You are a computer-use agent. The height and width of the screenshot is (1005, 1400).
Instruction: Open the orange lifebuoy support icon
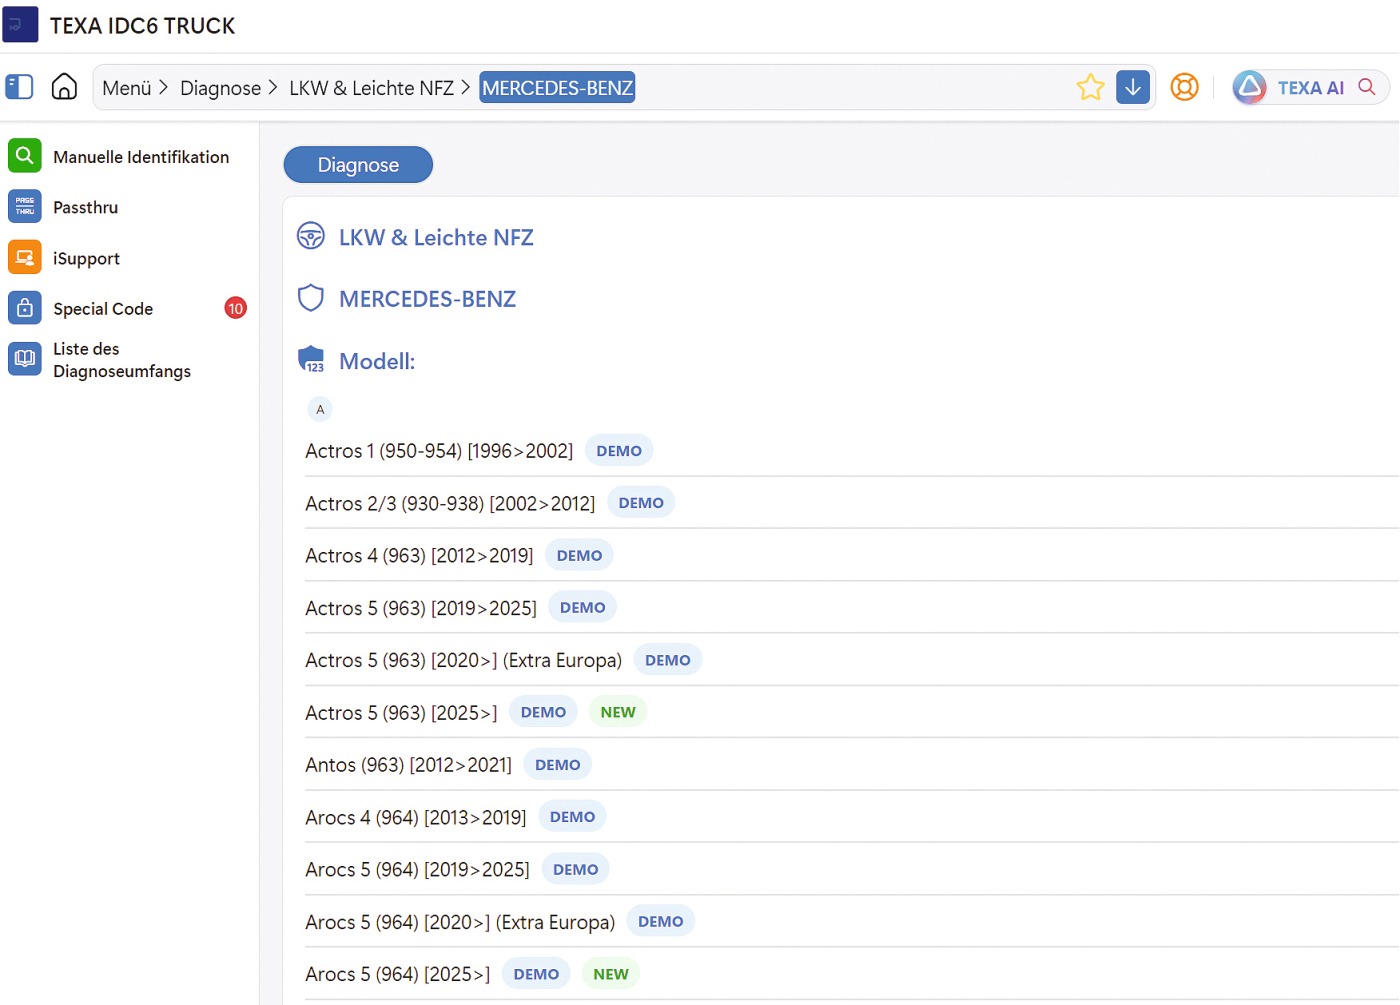[1184, 87]
